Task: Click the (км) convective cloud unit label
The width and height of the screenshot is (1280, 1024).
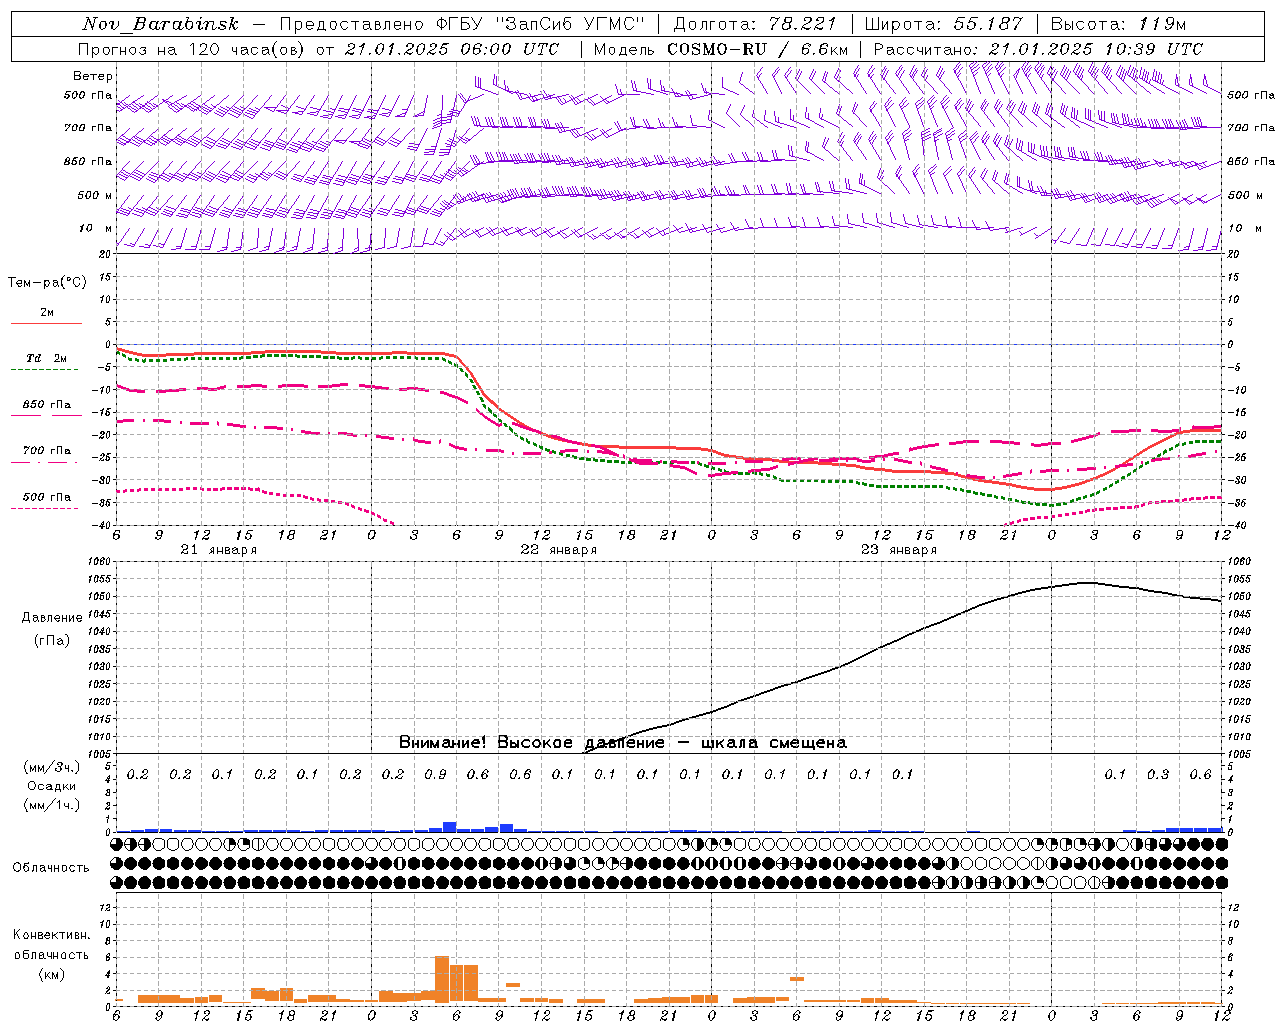Action: pyautogui.click(x=51, y=974)
